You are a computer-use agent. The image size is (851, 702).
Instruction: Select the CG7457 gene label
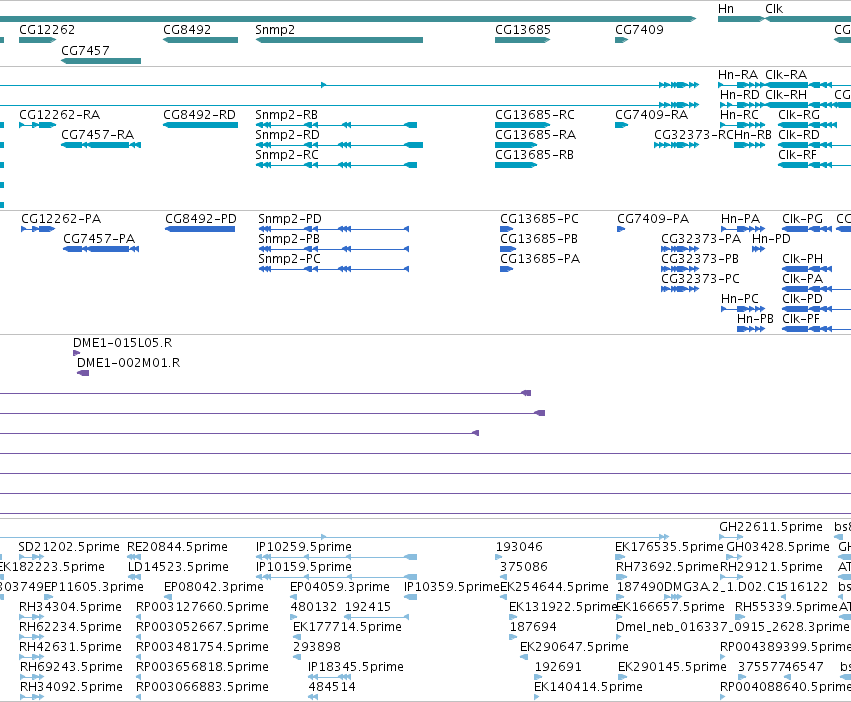pyautogui.click(x=85, y=50)
